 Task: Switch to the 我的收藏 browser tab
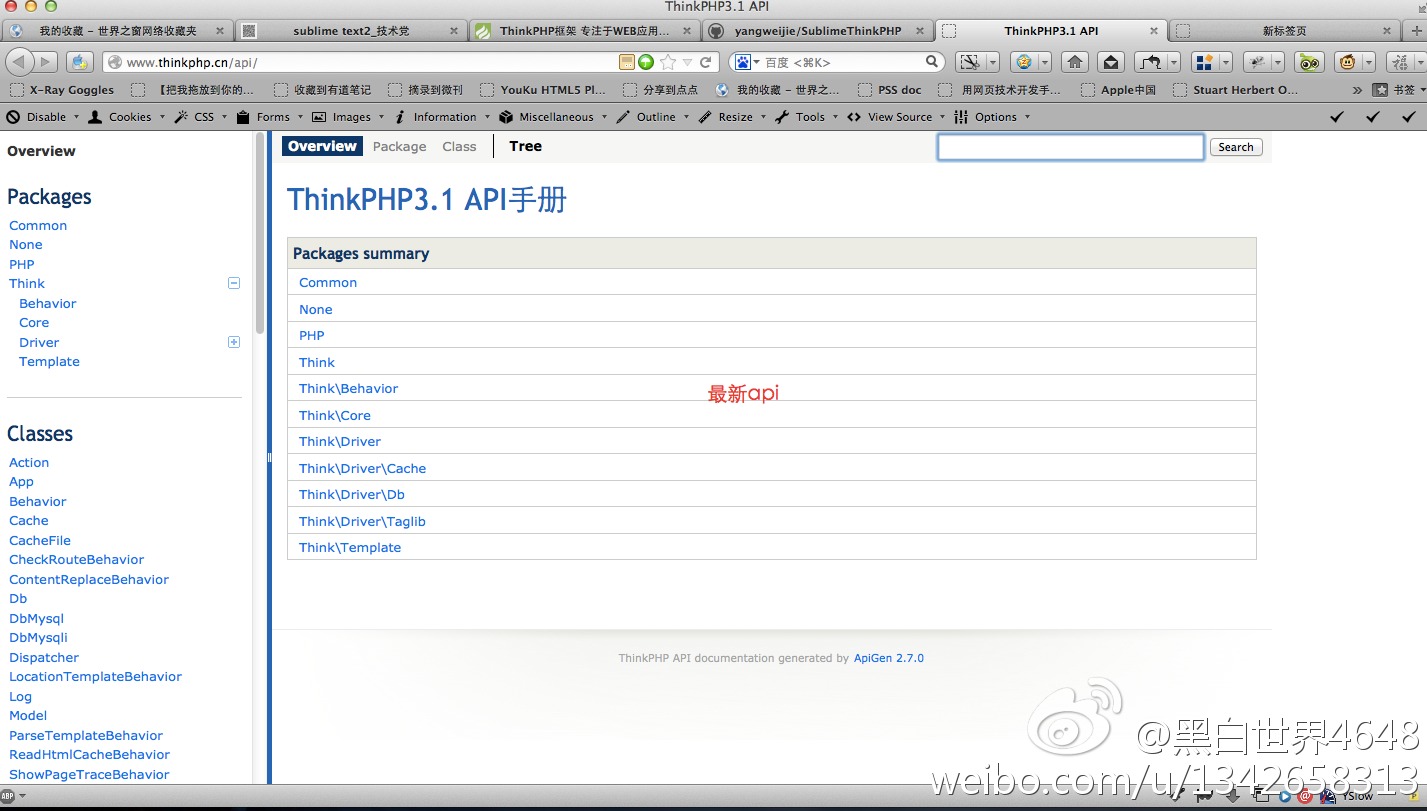117,31
